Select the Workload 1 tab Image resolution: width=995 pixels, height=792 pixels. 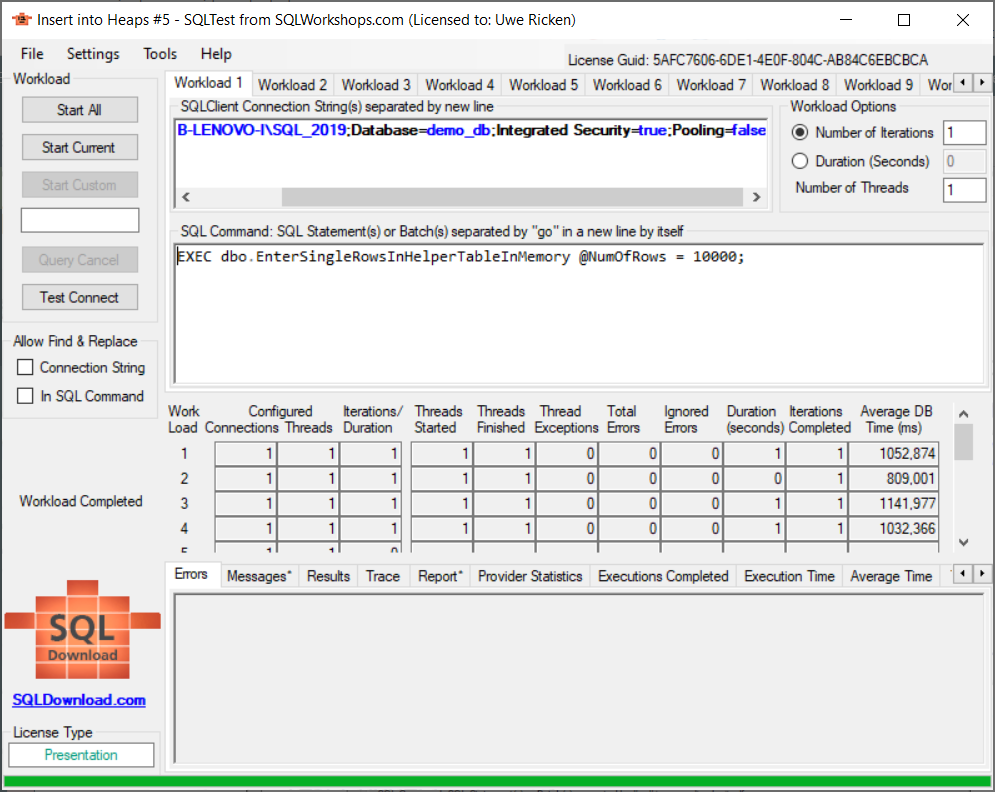pos(209,83)
